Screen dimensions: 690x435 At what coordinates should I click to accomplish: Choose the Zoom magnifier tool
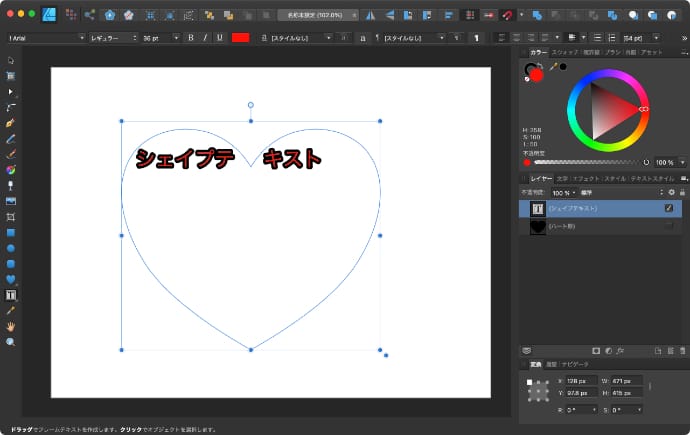tap(11, 342)
